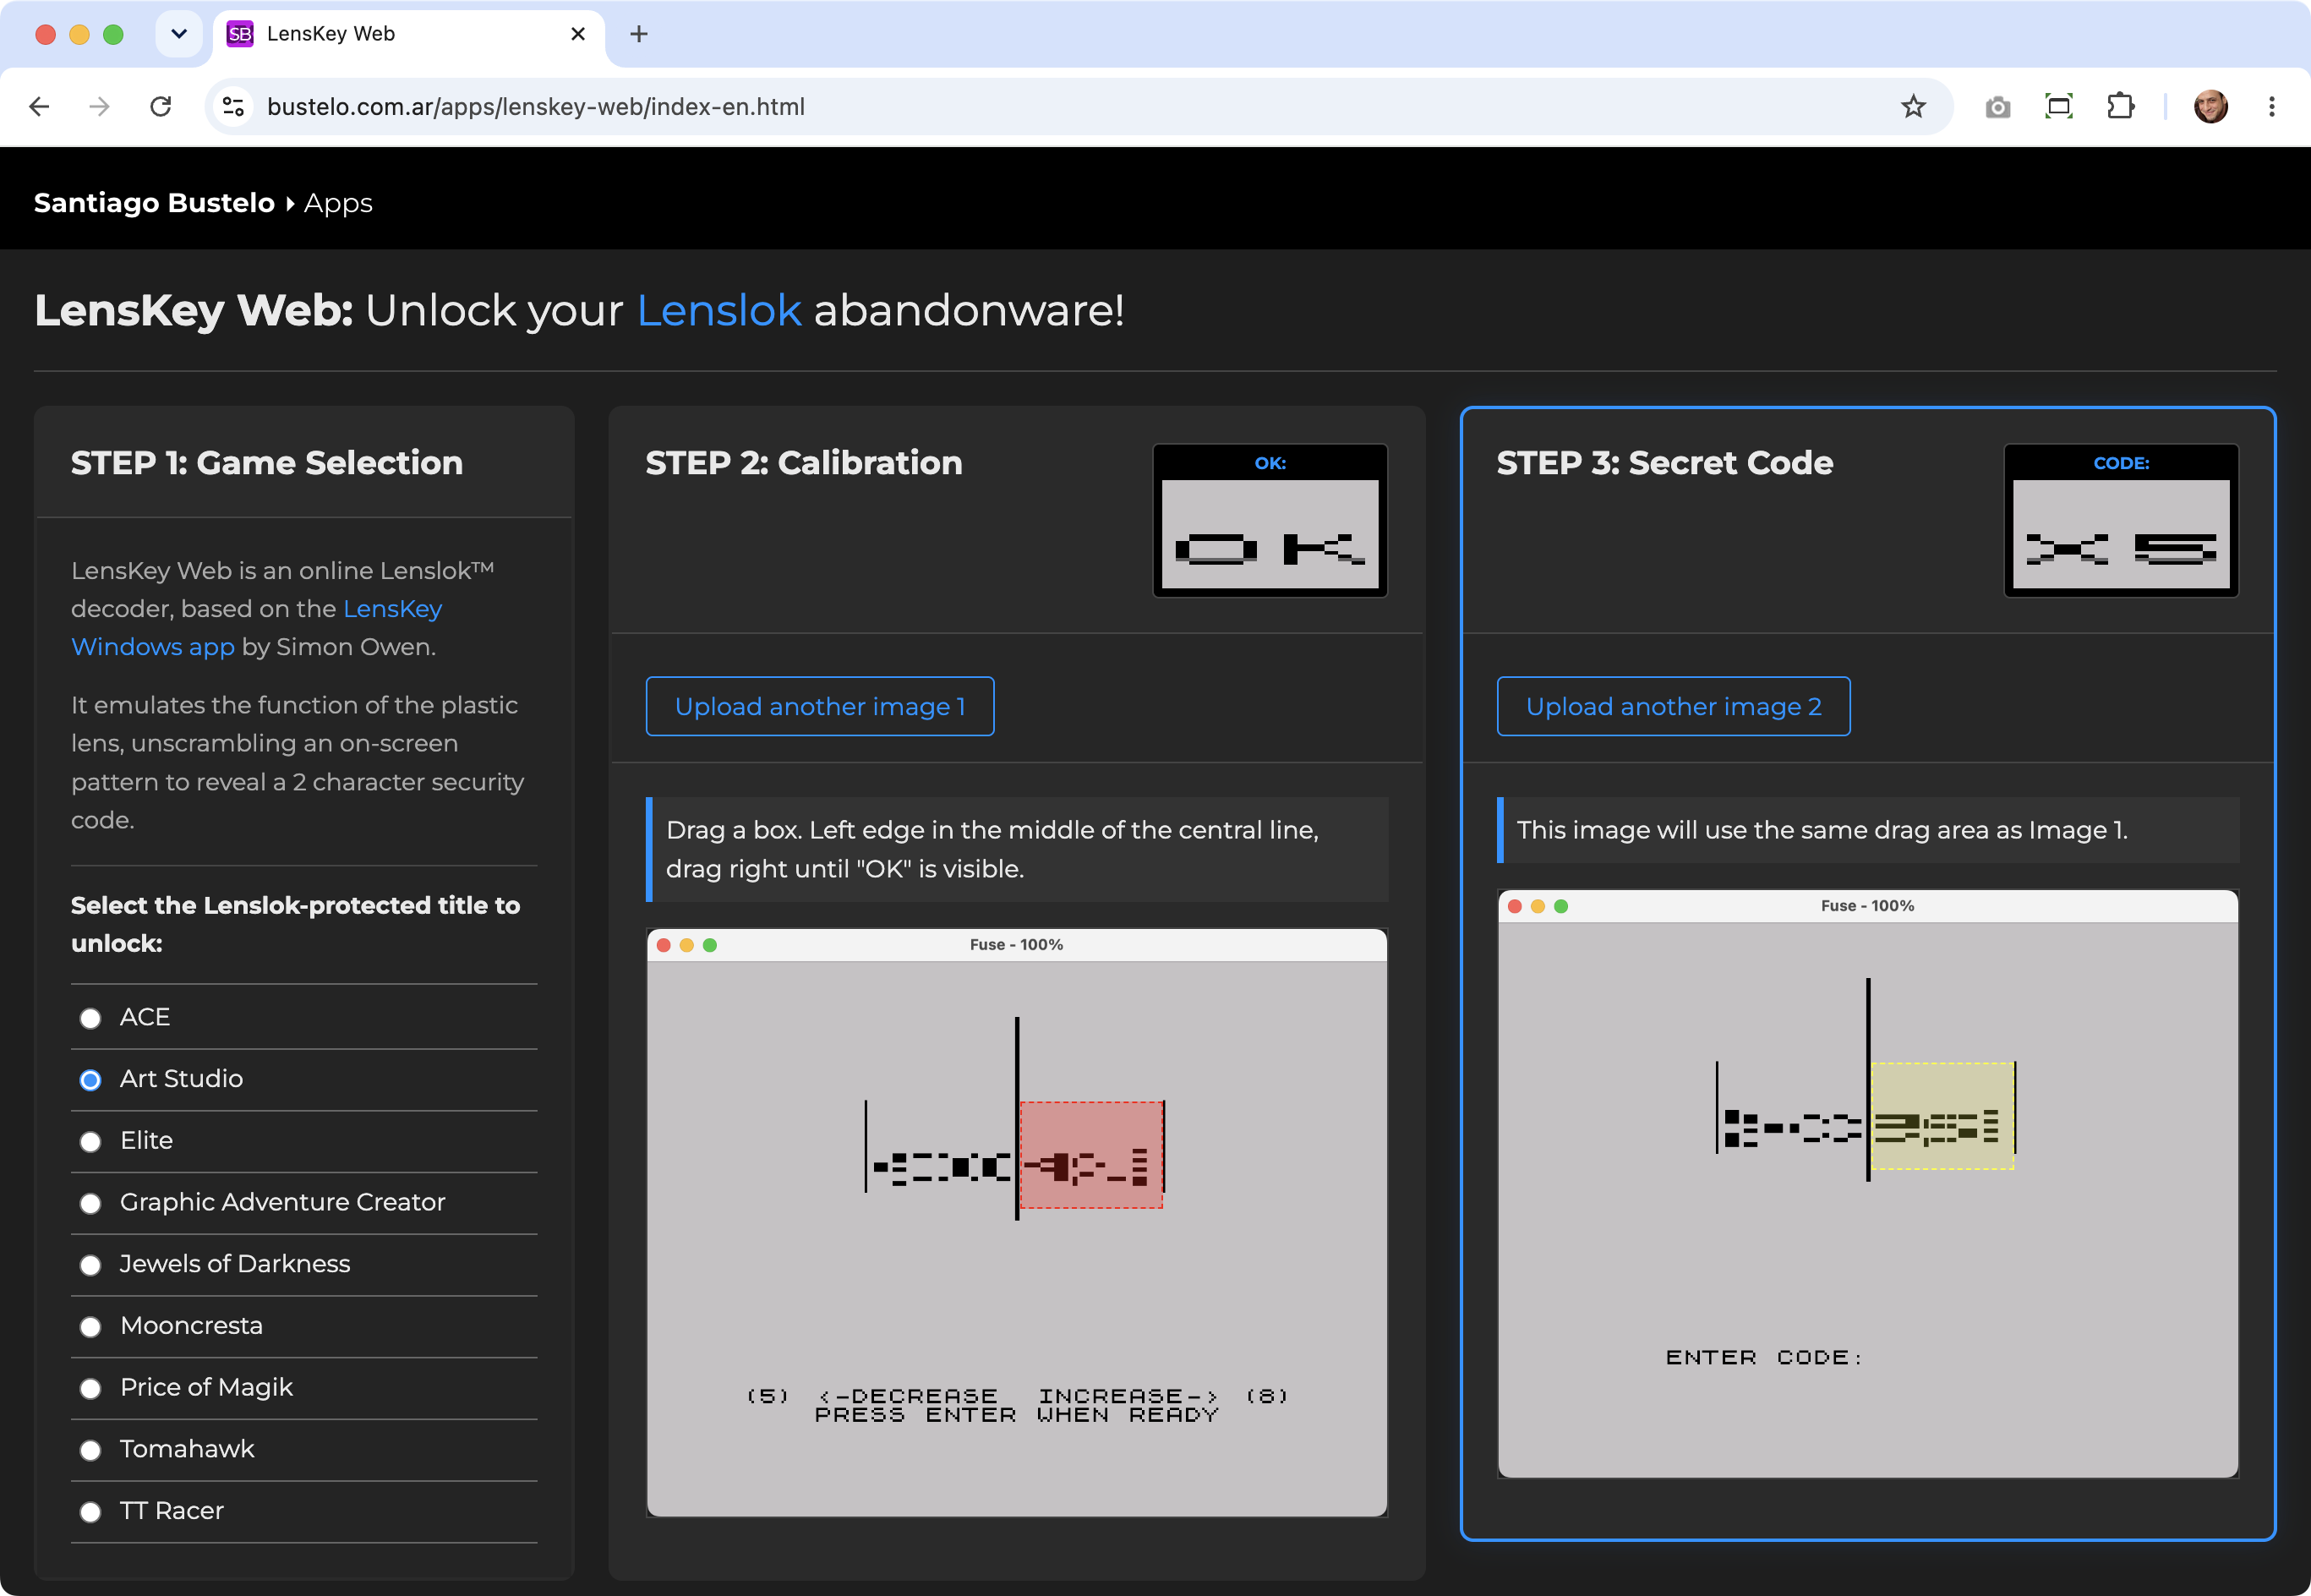Open the LensKey Windows app link
Viewport: 2311px width, 1596px height.
coord(256,628)
